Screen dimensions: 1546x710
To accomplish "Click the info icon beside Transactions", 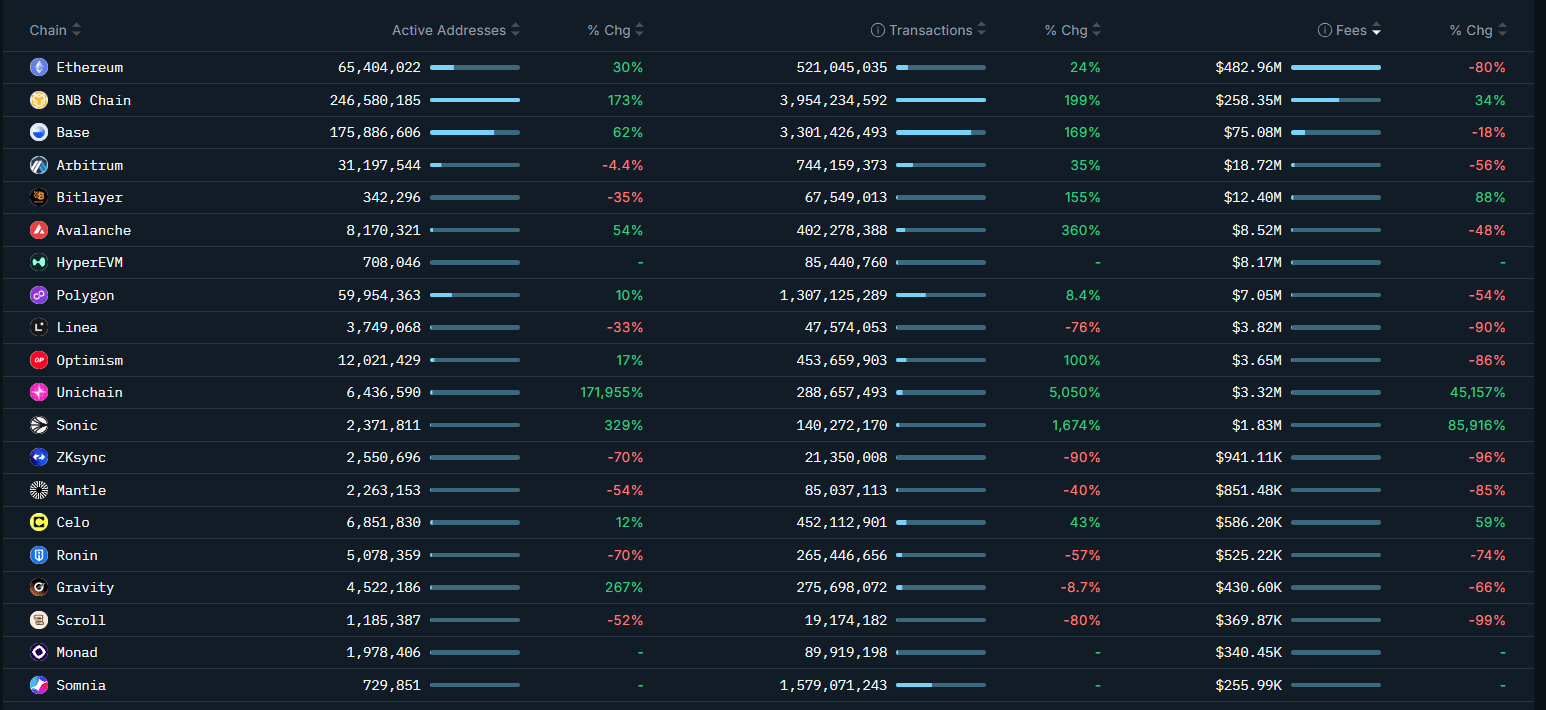I will tap(878, 31).
